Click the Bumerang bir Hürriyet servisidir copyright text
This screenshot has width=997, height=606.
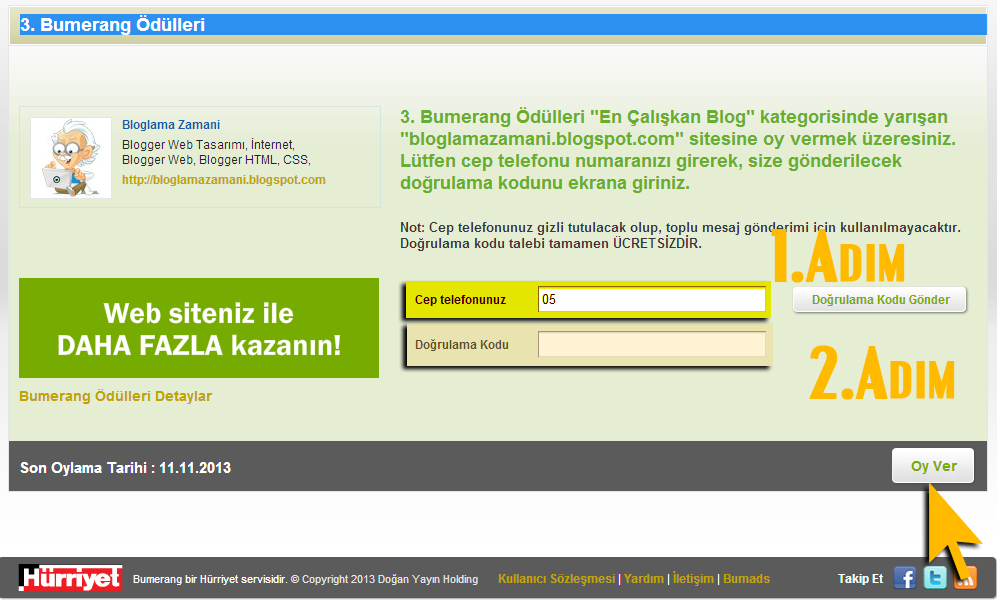coord(305,579)
